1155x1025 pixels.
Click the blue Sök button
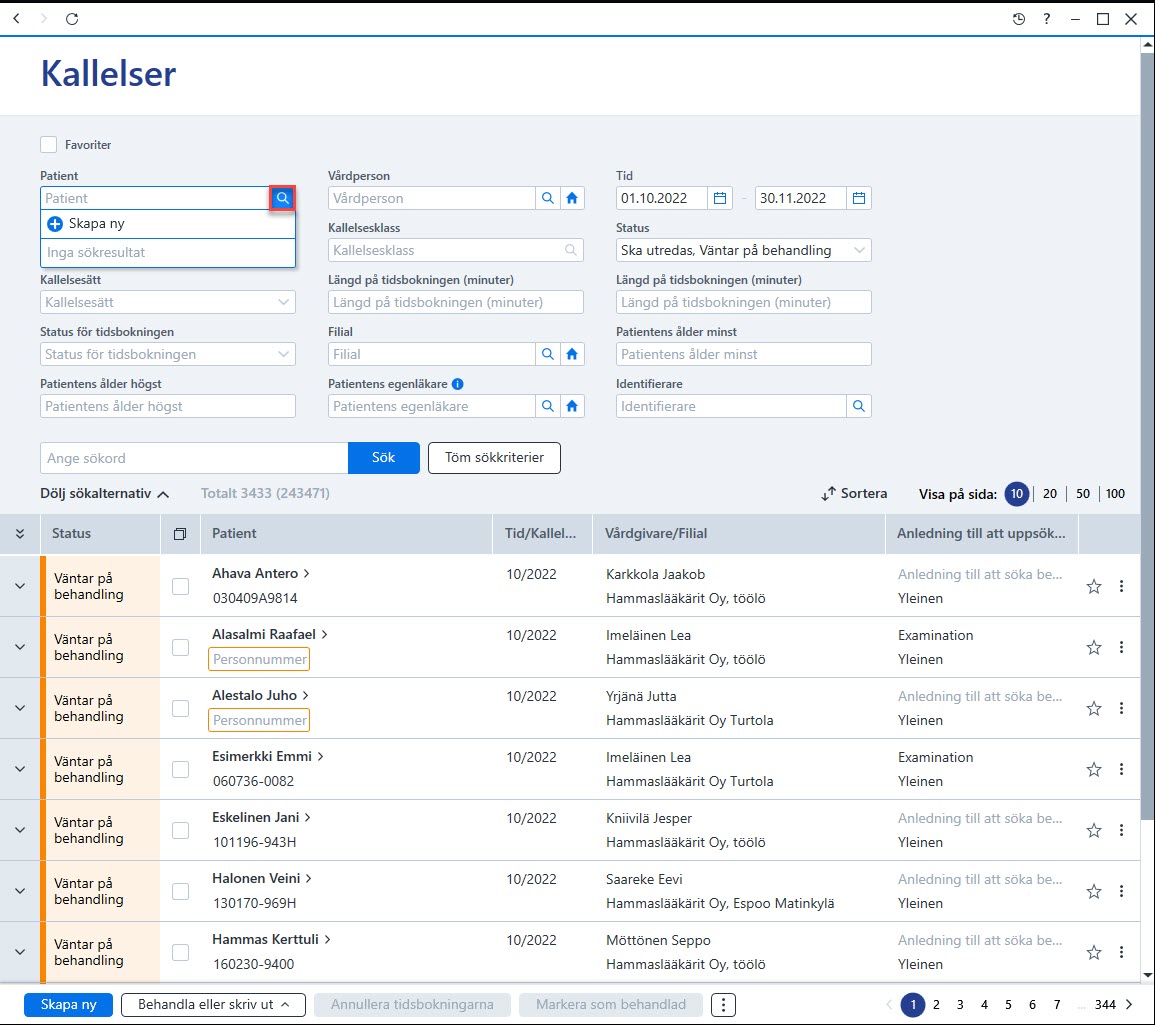[x=384, y=457]
